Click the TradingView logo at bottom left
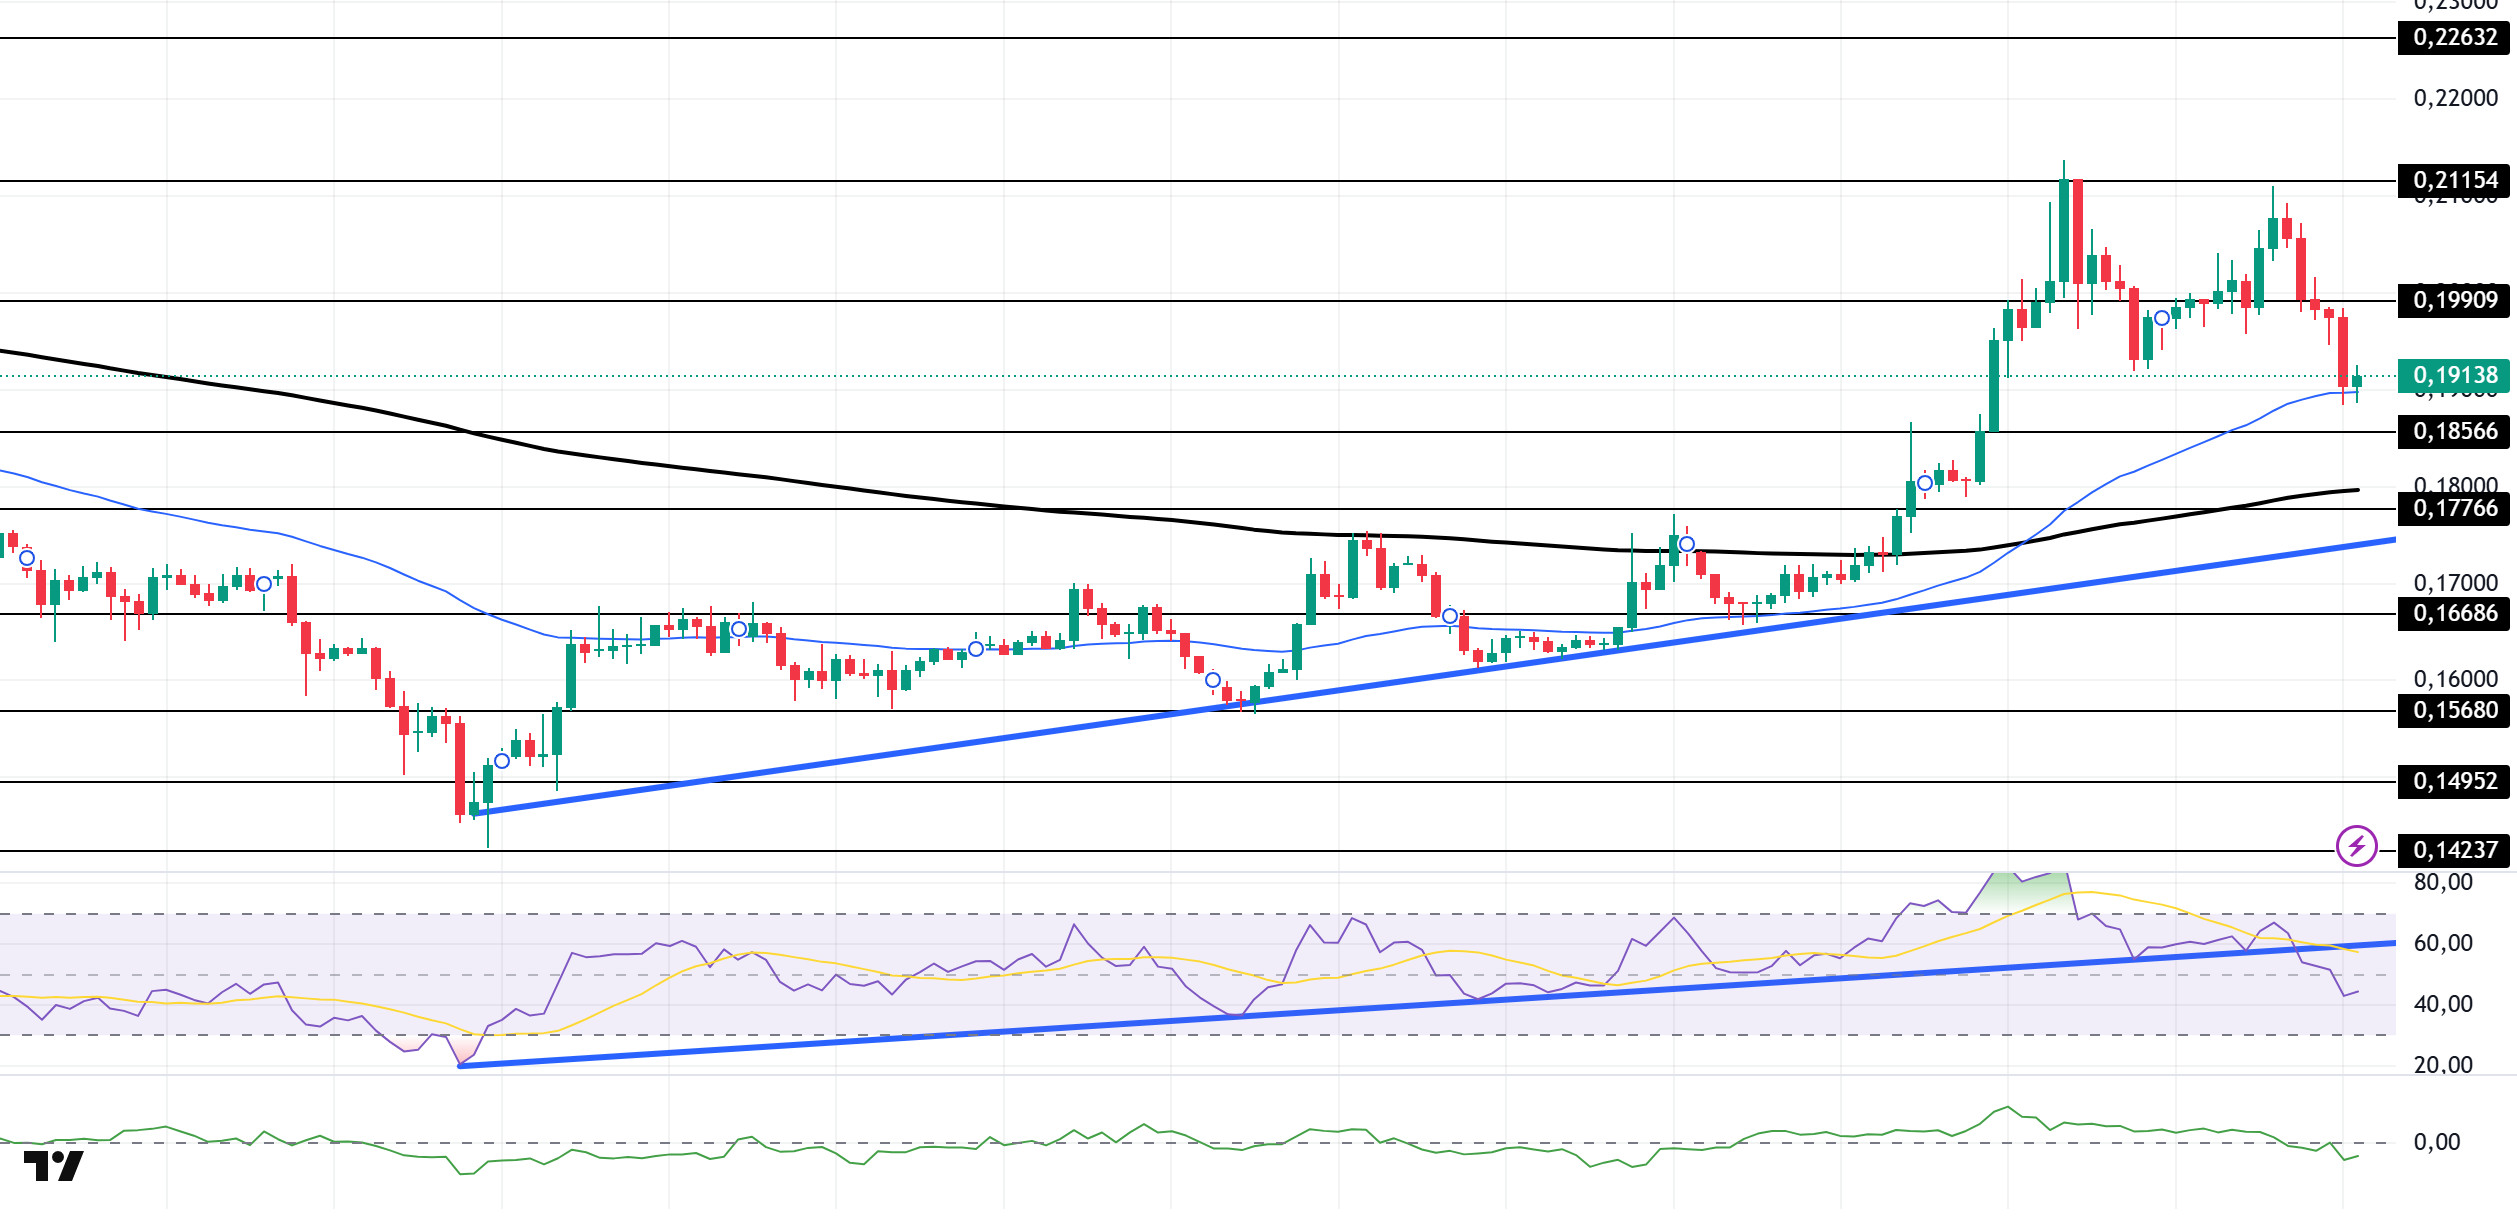 [x=54, y=1166]
